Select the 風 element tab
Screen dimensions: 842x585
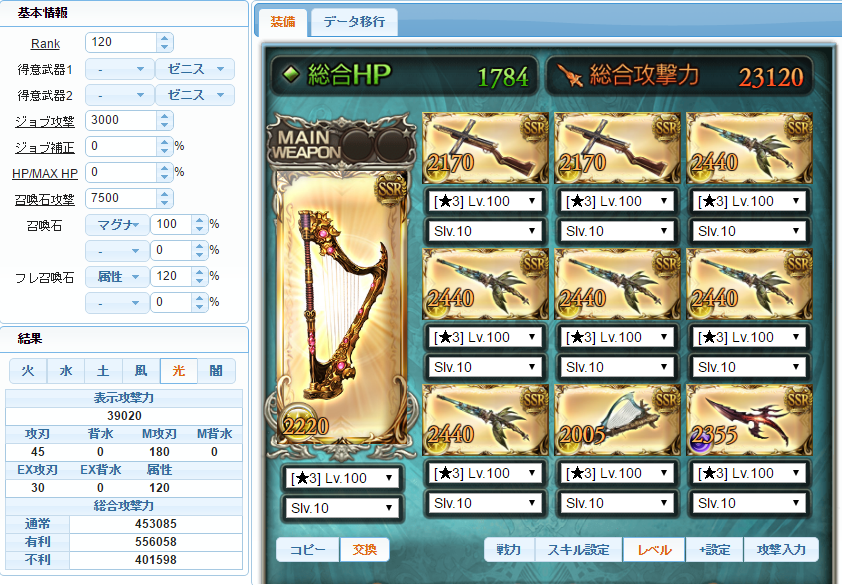pos(141,371)
